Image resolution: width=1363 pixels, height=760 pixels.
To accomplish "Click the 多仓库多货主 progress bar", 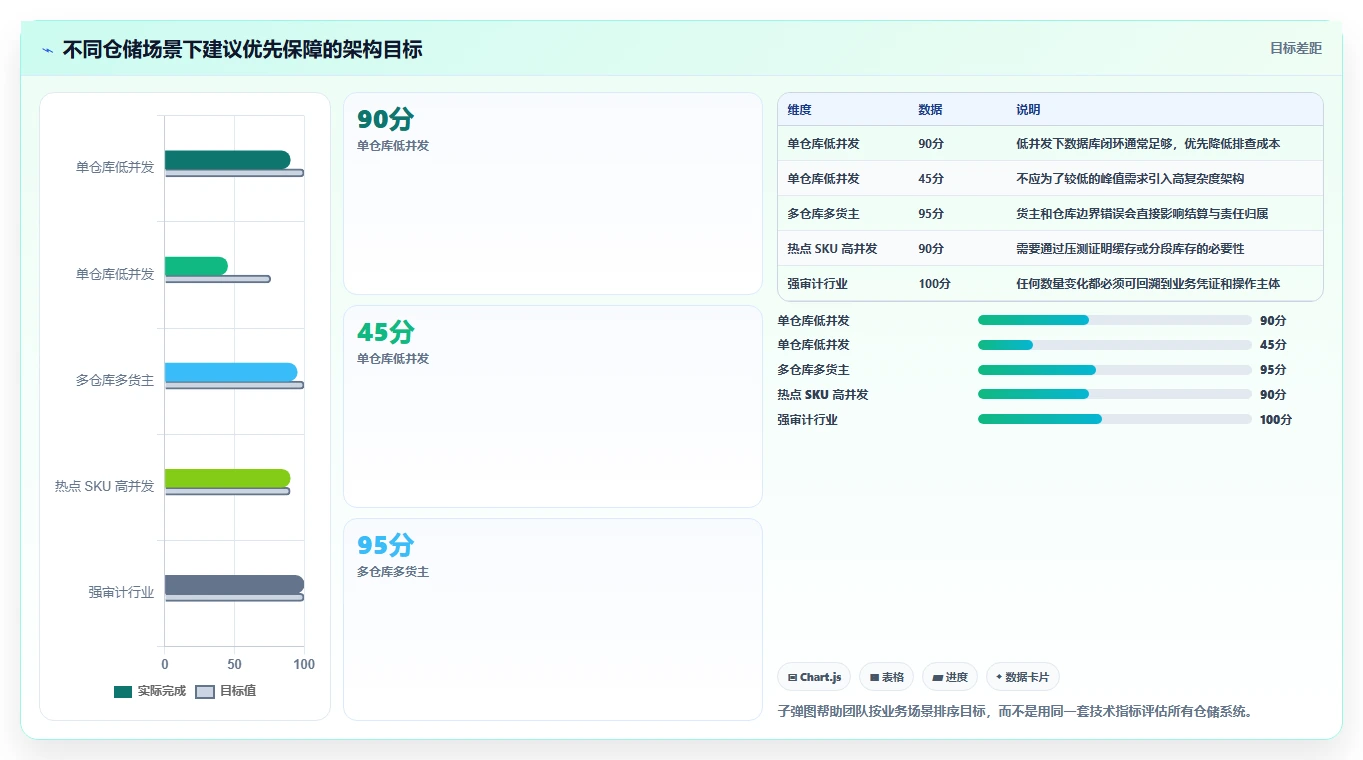I will (1115, 370).
